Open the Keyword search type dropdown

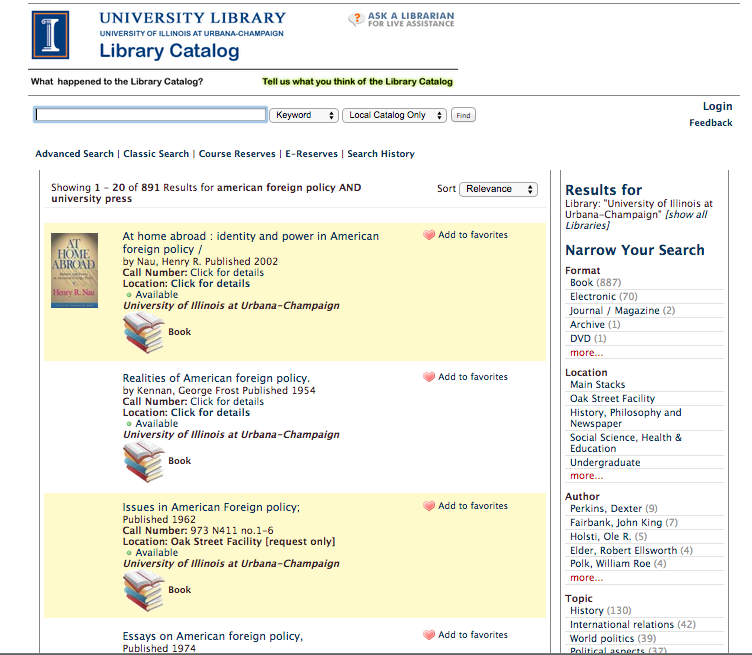[304, 115]
